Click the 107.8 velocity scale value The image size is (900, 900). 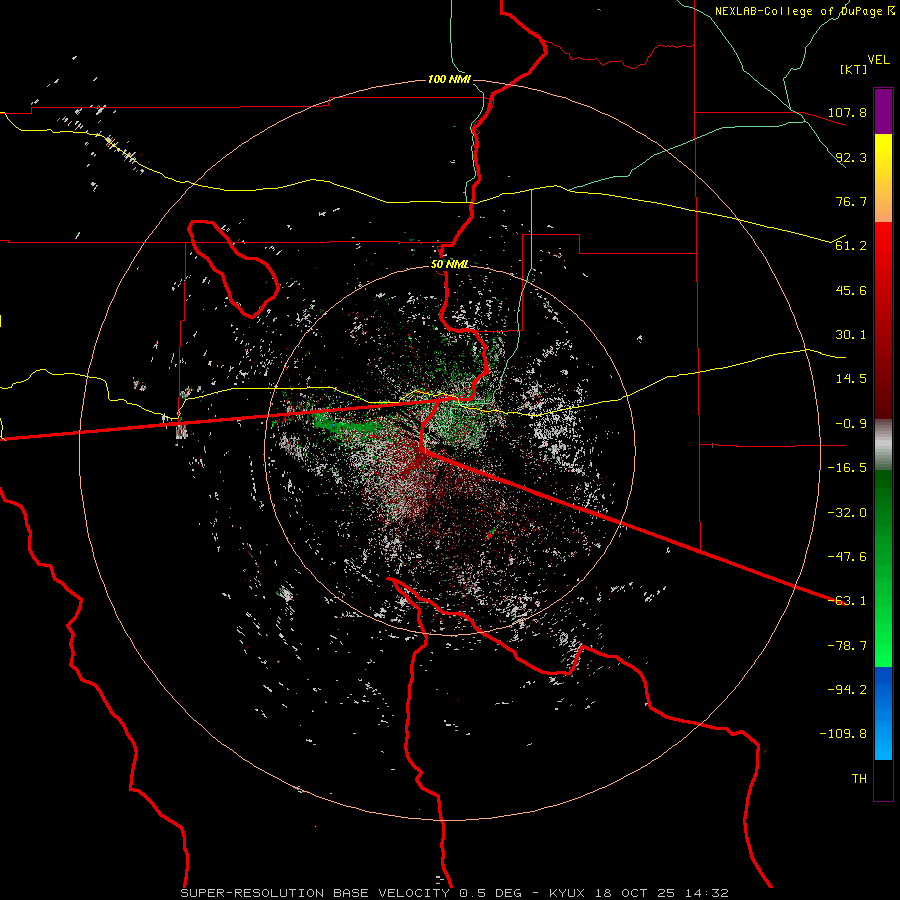click(847, 112)
